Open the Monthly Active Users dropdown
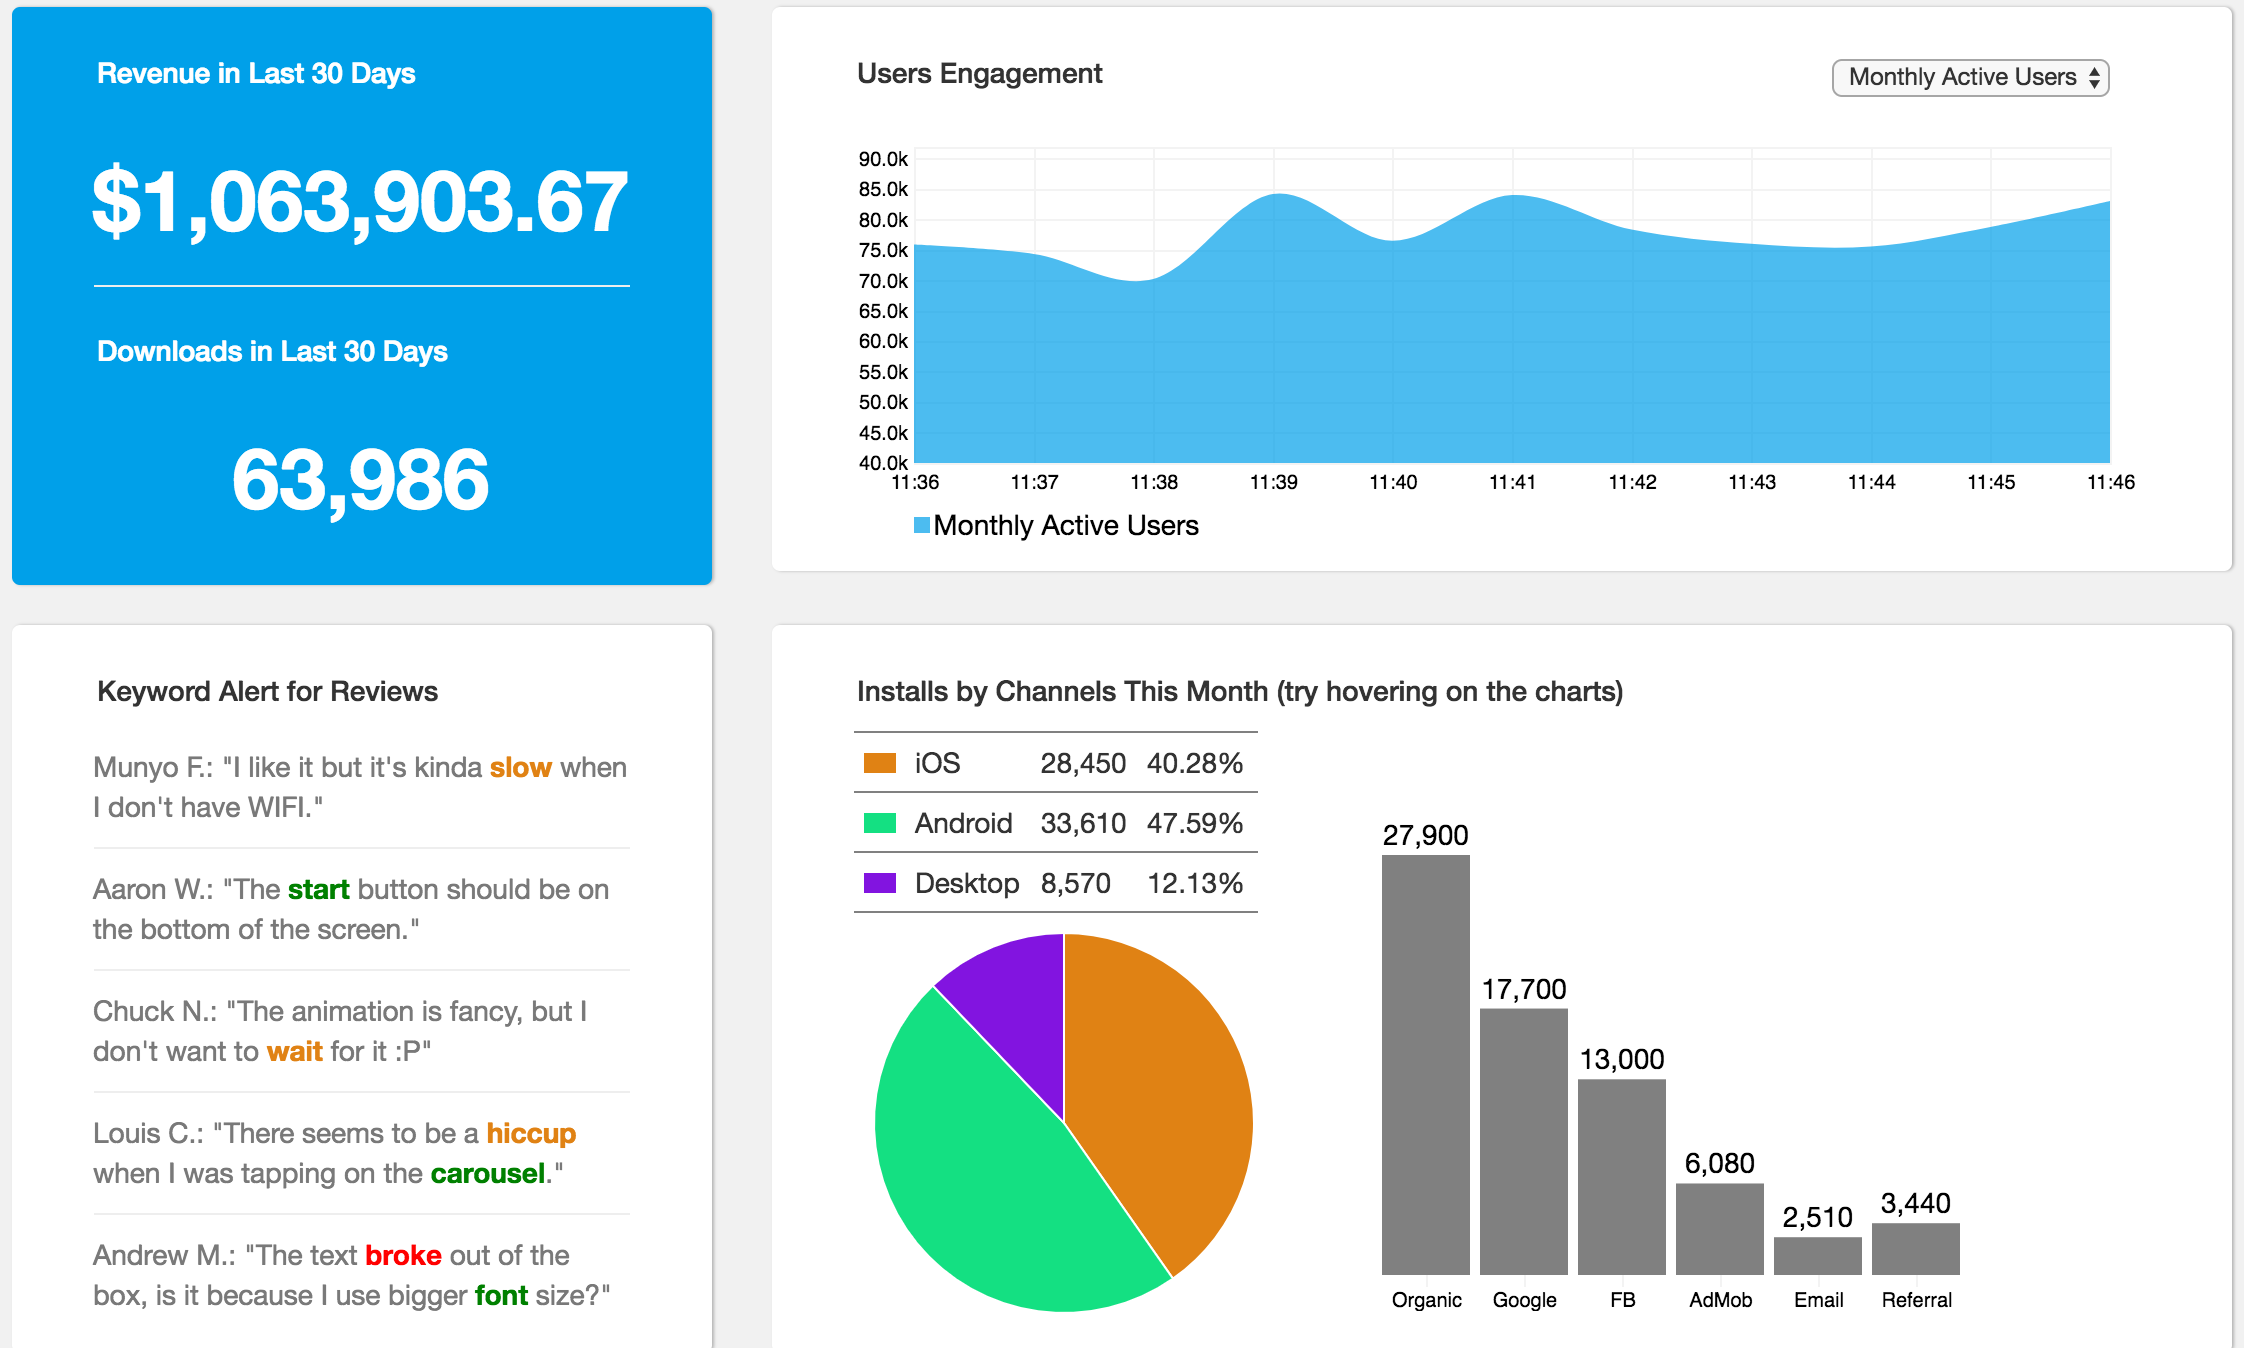The image size is (2244, 1348). coord(1970,77)
